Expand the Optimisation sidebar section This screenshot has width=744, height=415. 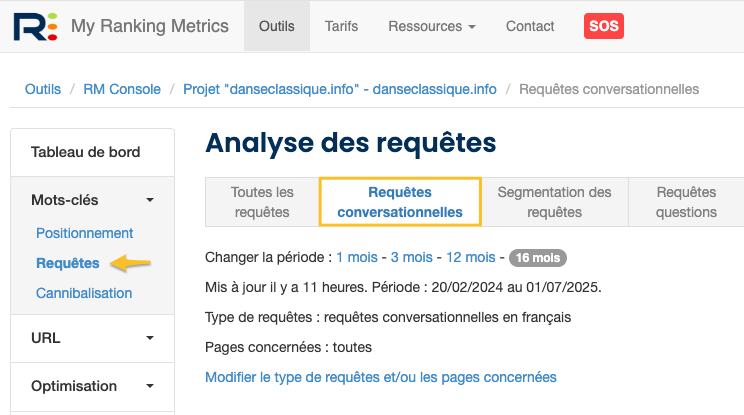(93, 386)
